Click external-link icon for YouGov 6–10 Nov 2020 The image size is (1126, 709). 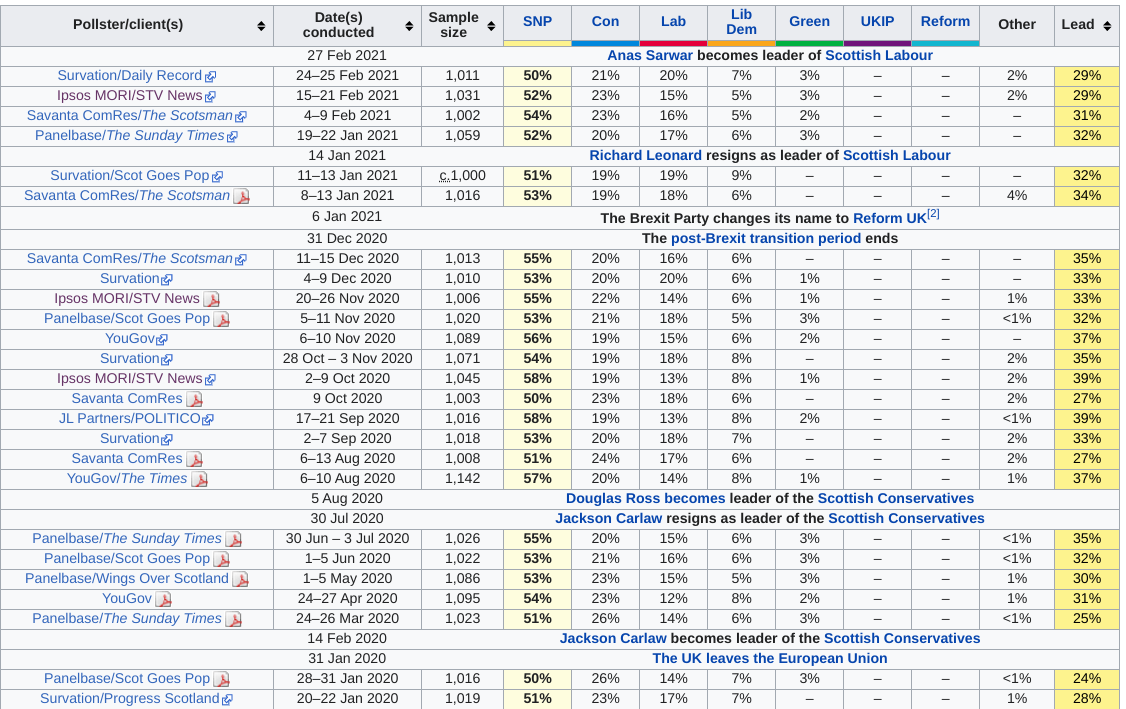point(162,340)
